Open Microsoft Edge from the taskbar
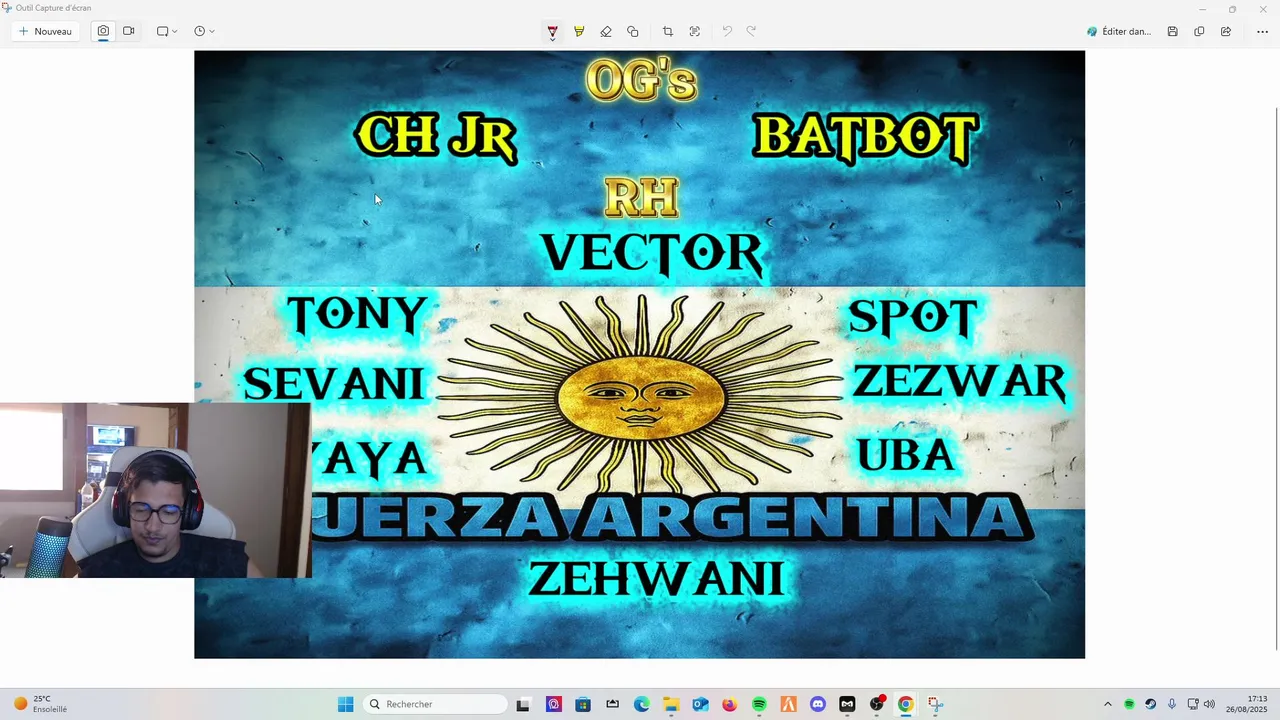 point(642,704)
